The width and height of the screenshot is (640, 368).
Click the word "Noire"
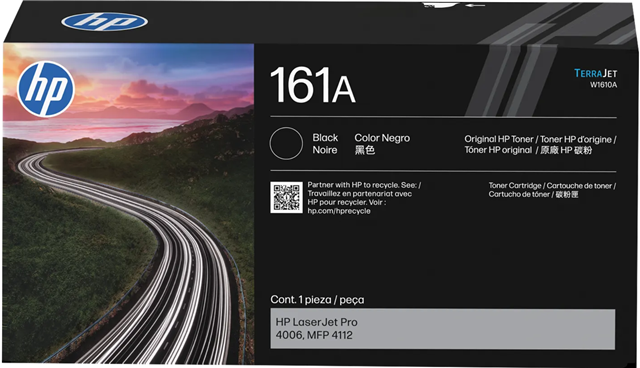coord(325,150)
